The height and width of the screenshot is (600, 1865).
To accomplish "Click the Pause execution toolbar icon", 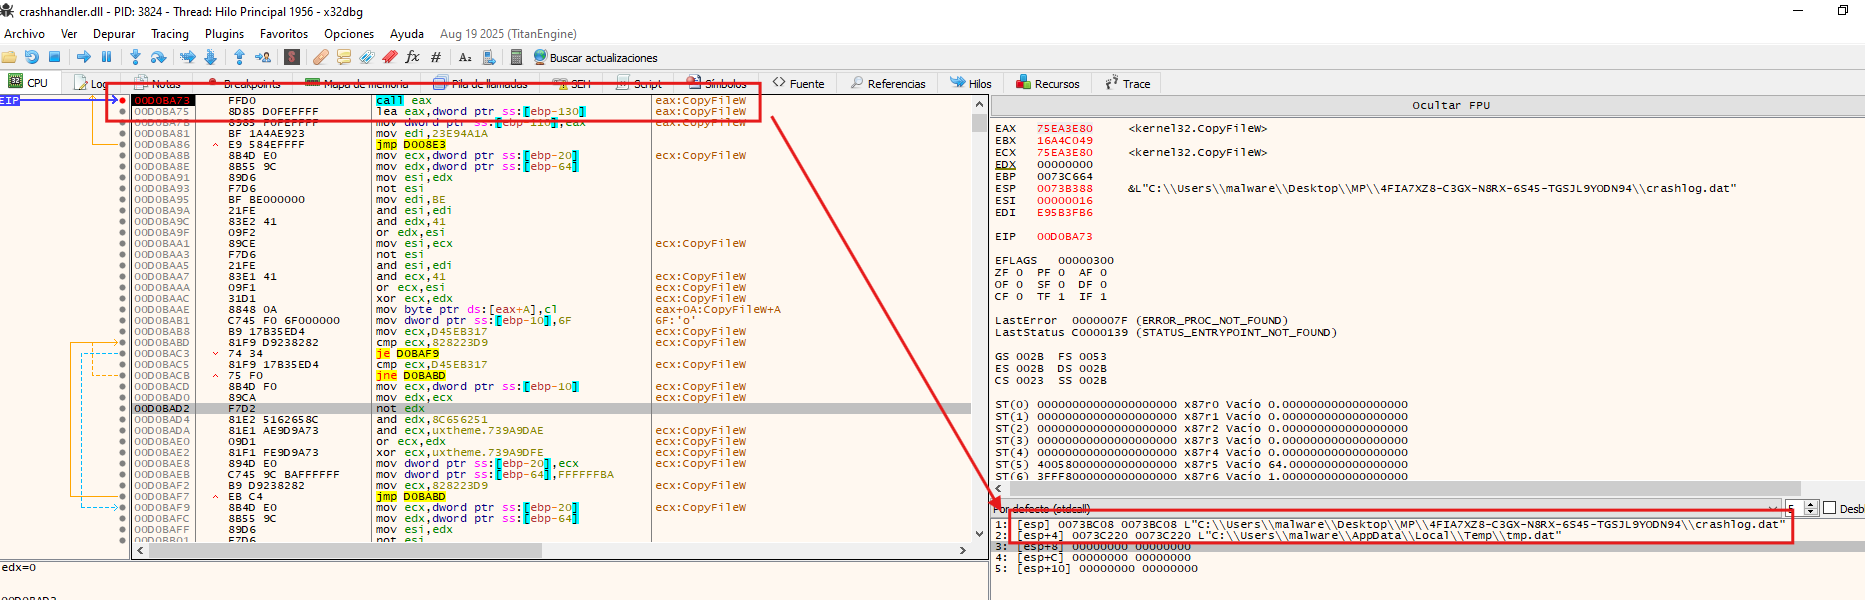I will pos(106,57).
